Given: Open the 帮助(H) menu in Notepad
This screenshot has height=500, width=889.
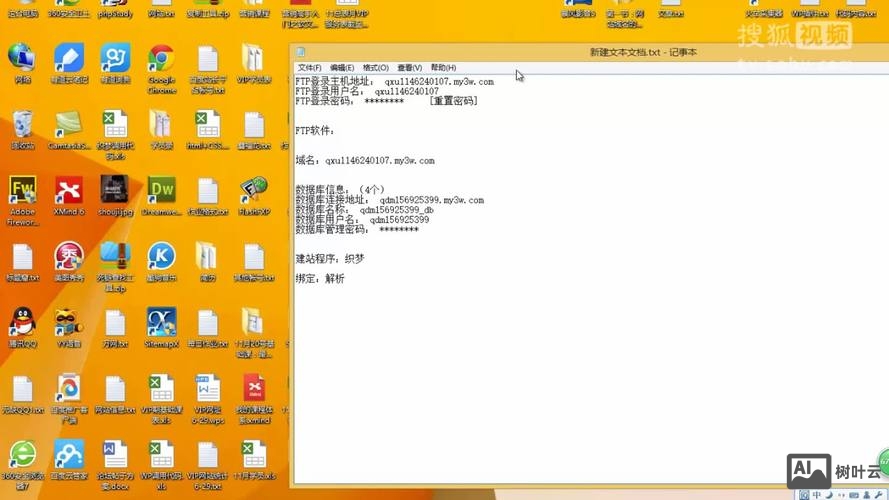Looking at the screenshot, I should click(443, 67).
